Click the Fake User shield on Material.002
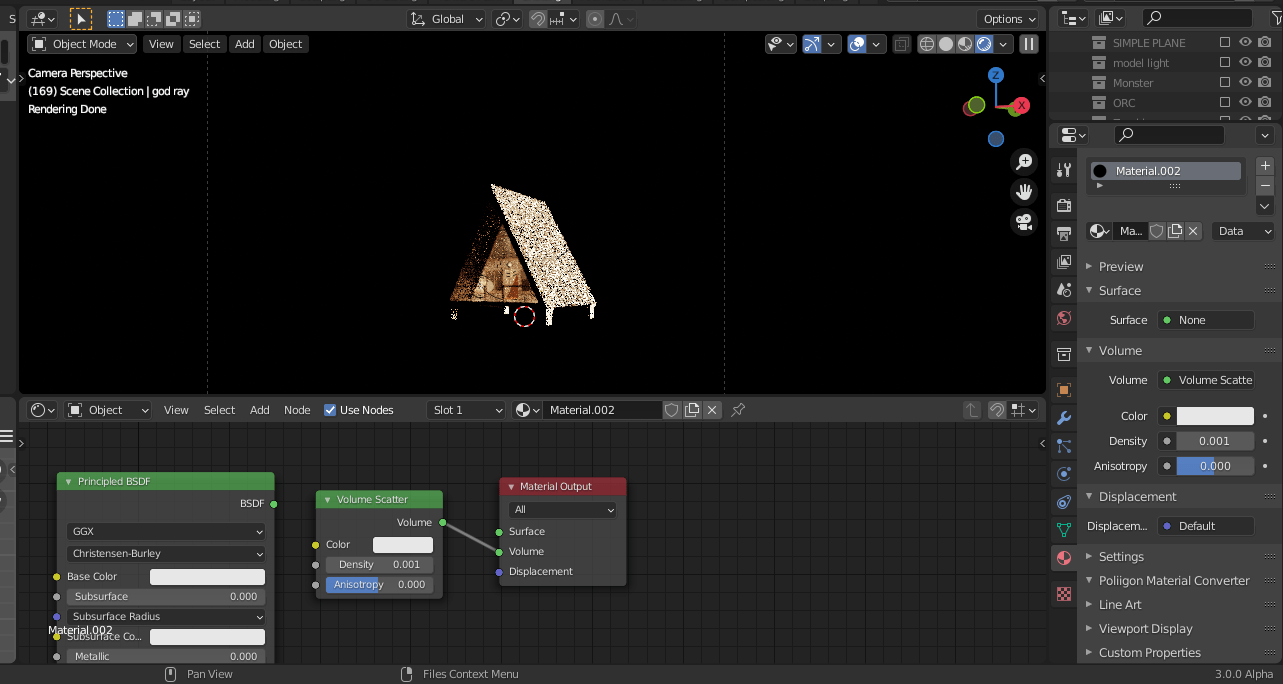The width and height of the screenshot is (1283, 684). click(x=1156, y=230)
